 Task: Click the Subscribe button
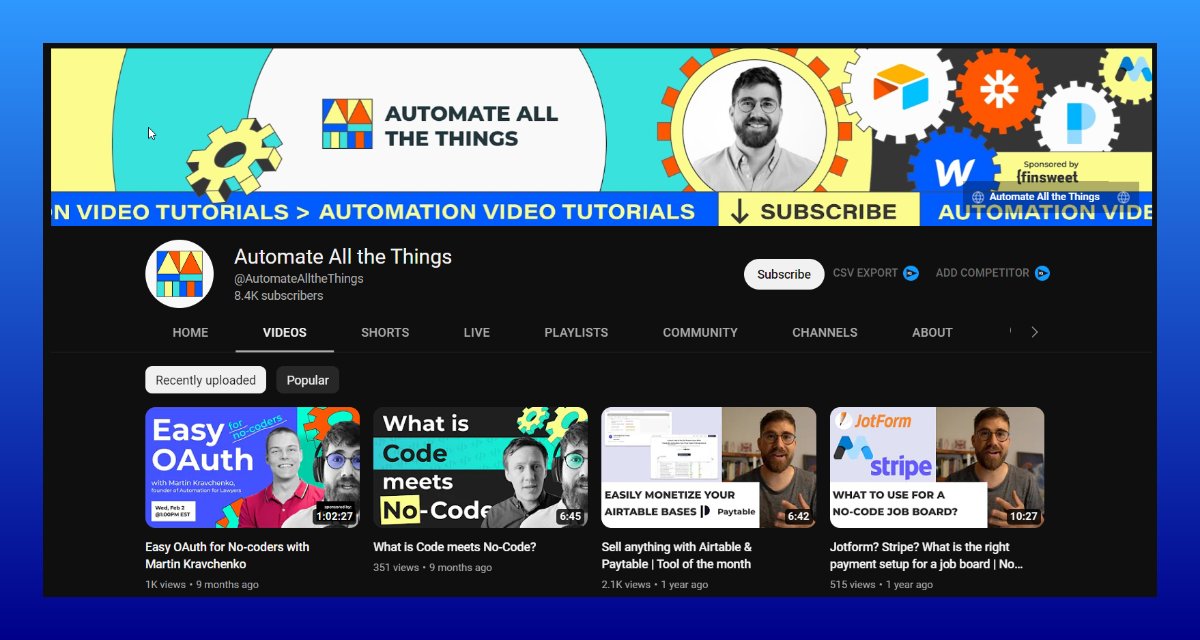pos(784,274)
